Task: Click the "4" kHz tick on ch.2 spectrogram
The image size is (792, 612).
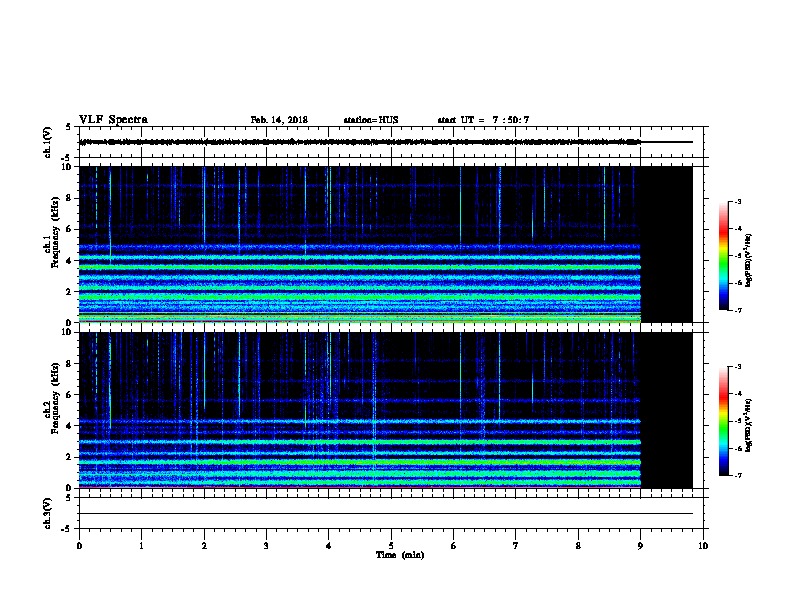Action: click(x=70, y=426)
